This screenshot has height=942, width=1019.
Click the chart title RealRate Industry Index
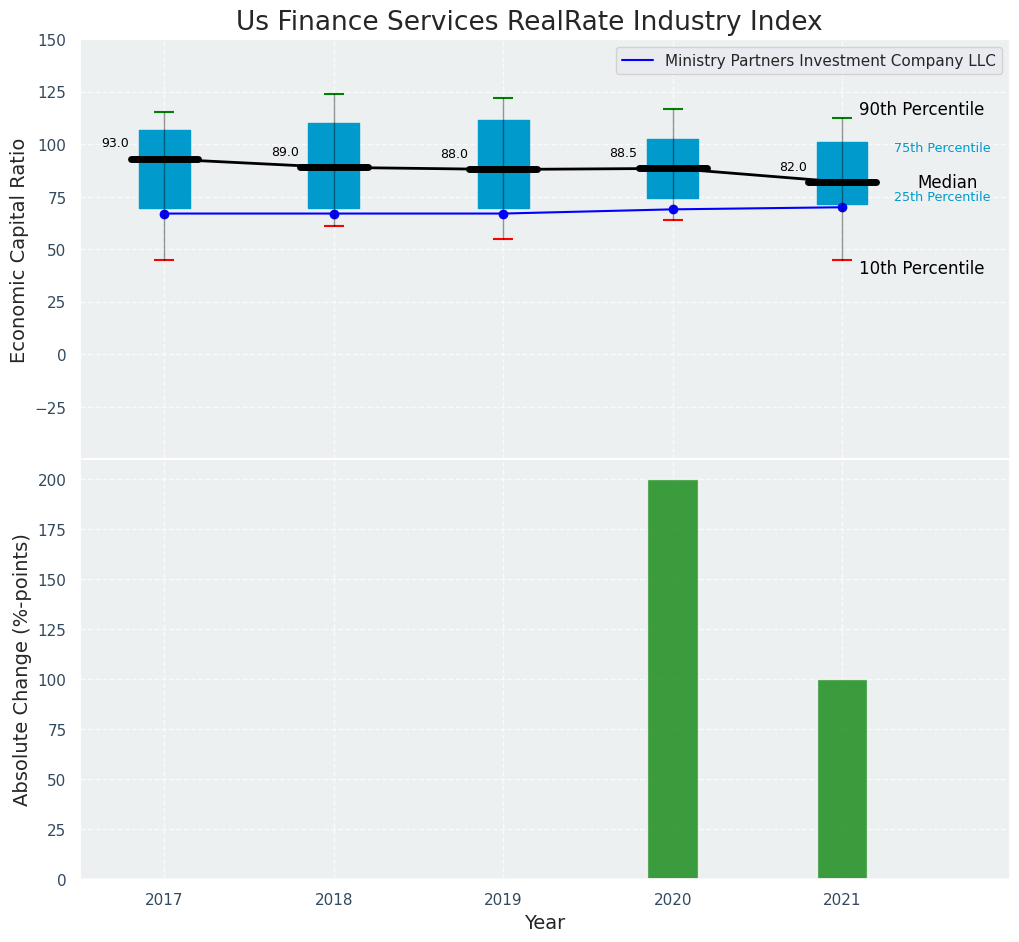click(x=529, y=22)
